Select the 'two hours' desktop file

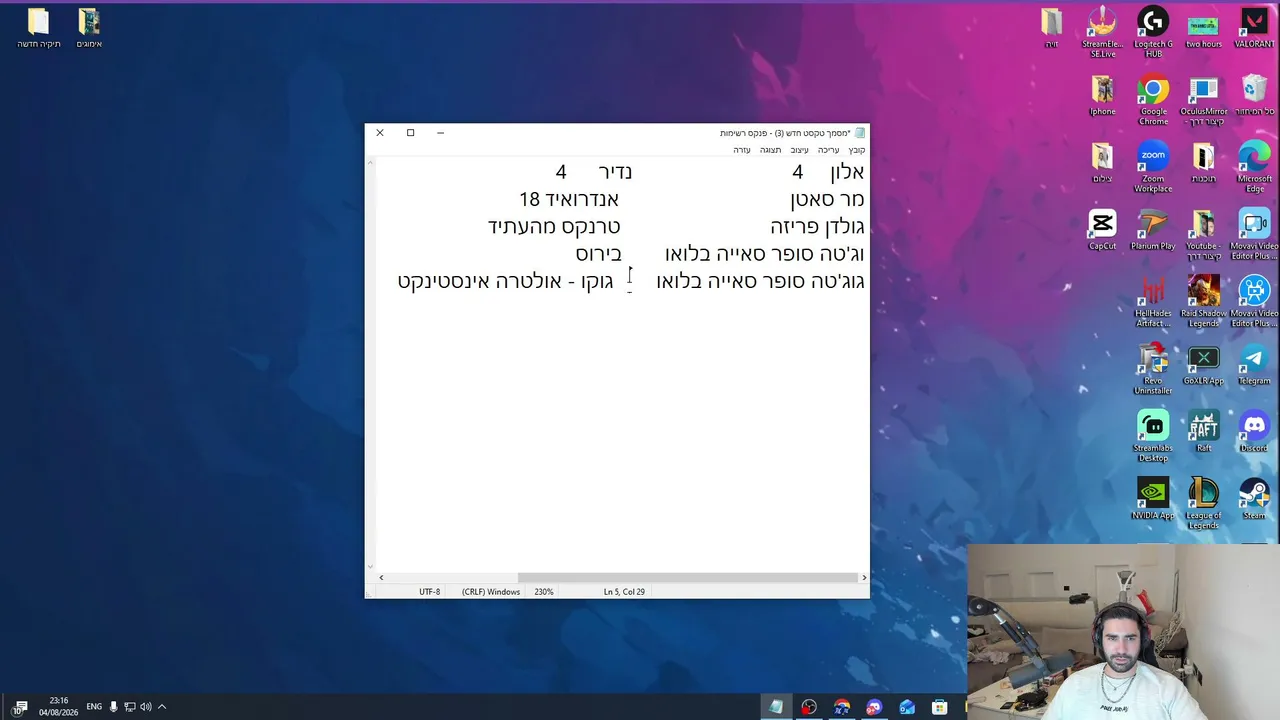pyautogui.click(x=1203, y=29)
